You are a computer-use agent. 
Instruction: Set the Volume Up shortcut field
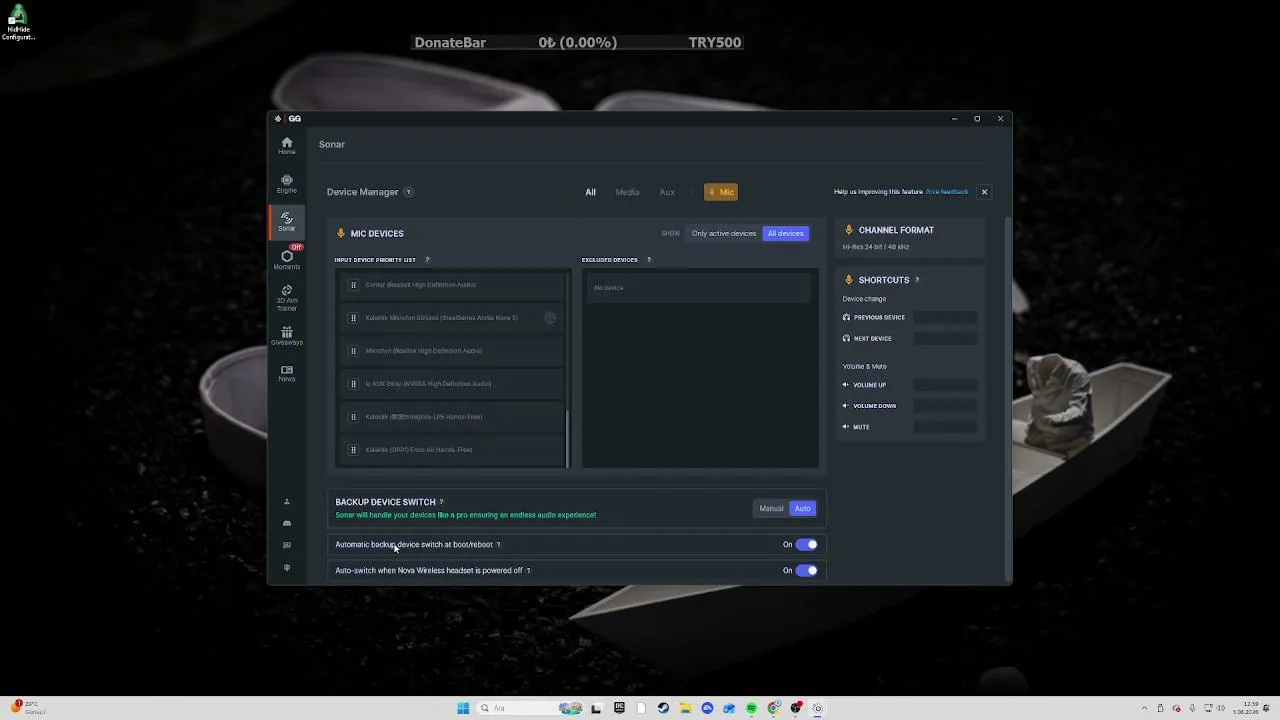coord(945,385)
